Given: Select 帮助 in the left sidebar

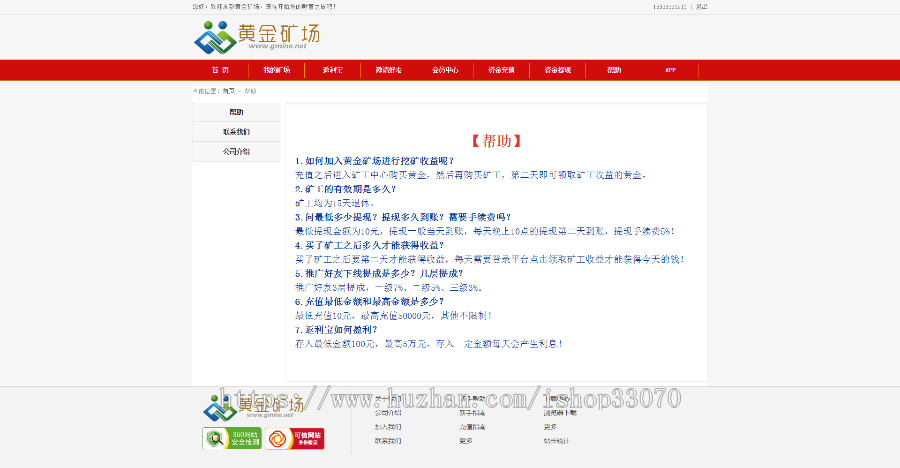Looking at the screenshot, I should pos(236,112).
